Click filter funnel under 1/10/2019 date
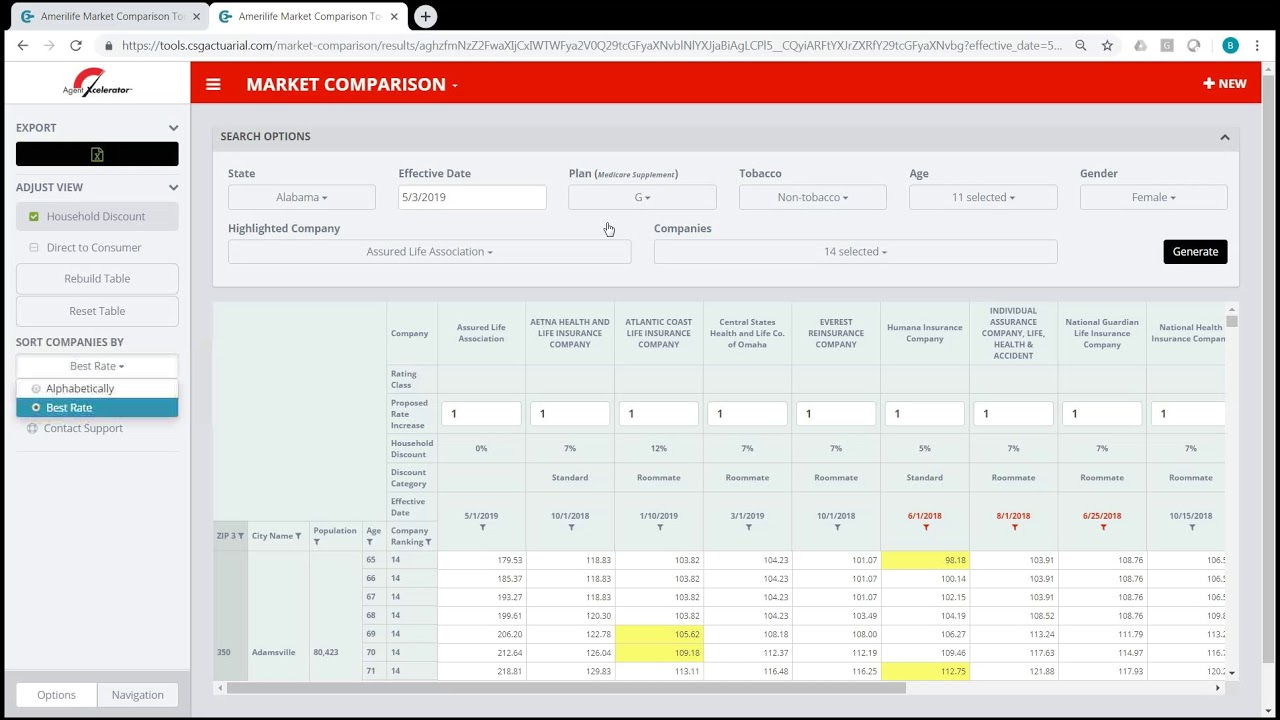The height and width of the screenshot is (720, 1280). click(659, 528)
